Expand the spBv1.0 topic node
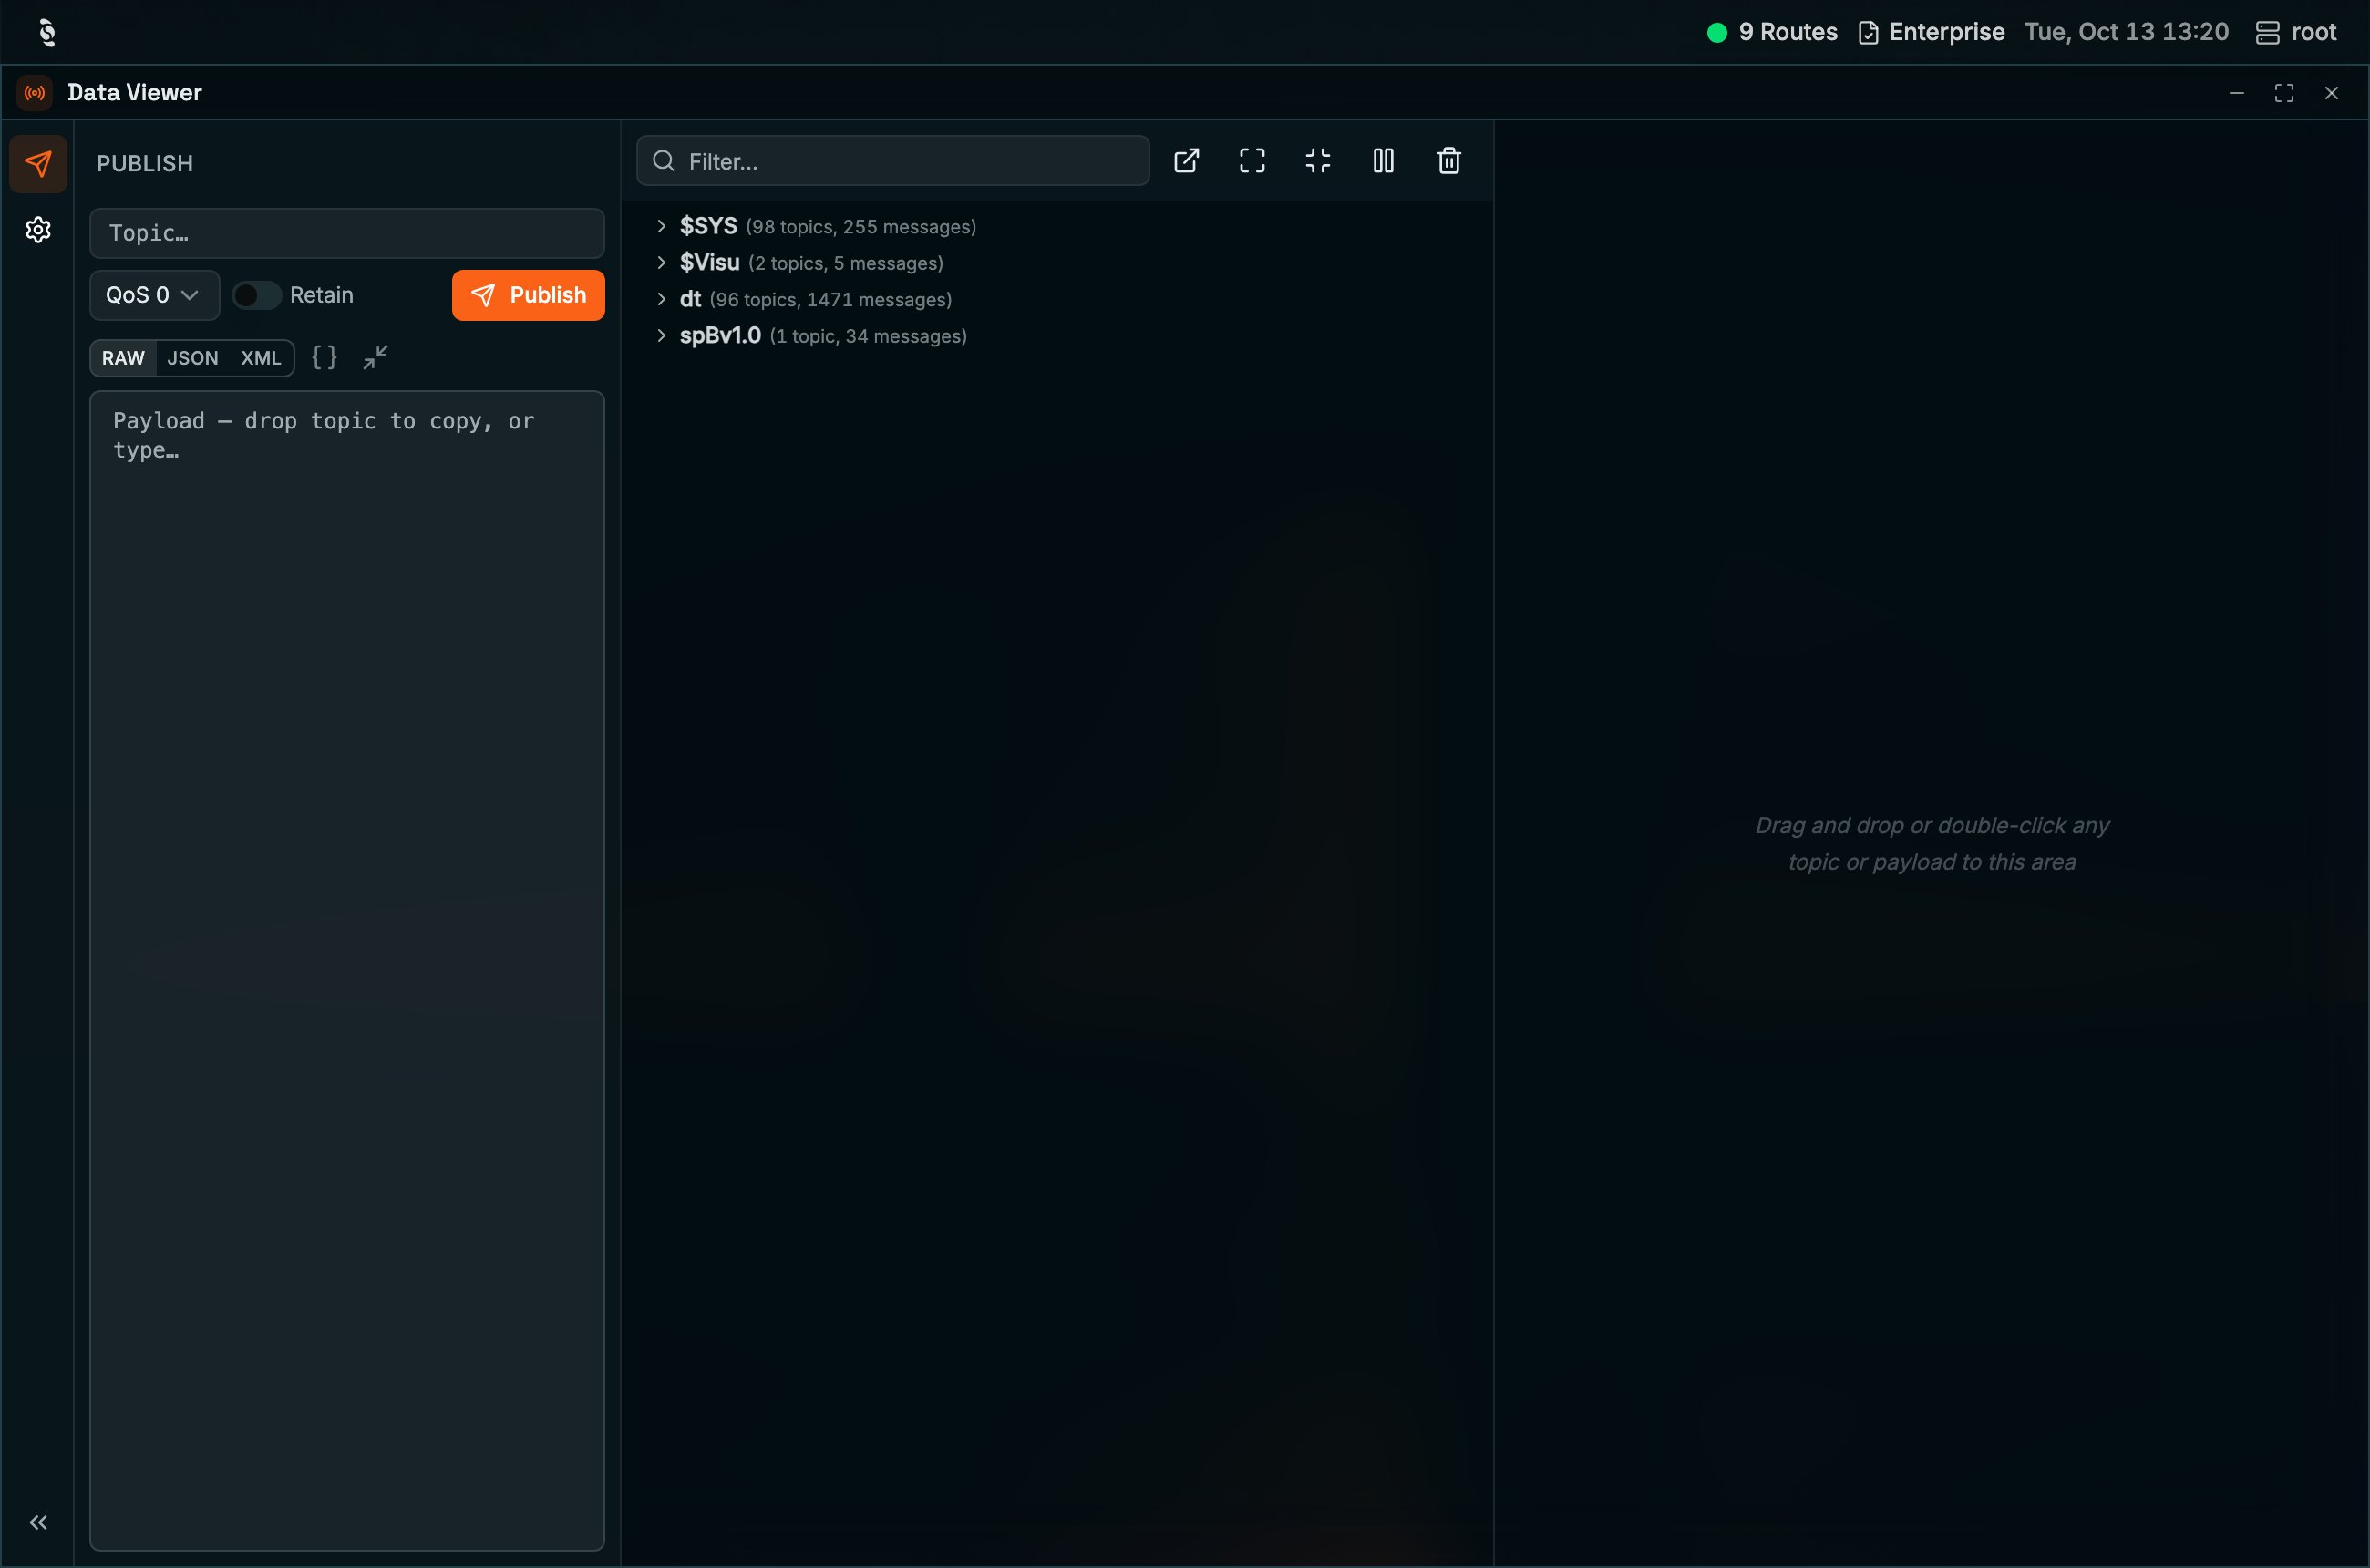Screen dimensions: 2370x1568 pyautogui.click(x=661, y=335)
